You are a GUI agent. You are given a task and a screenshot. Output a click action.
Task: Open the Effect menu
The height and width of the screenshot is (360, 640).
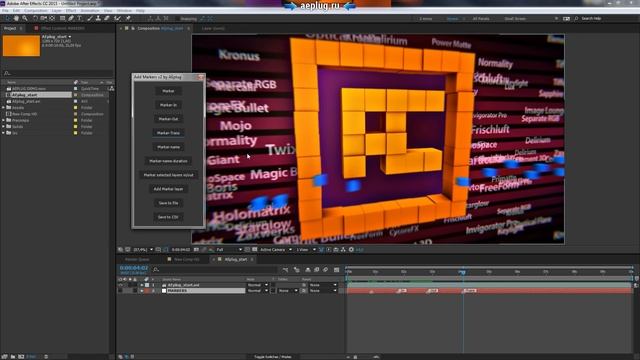[x=71, y=11]
